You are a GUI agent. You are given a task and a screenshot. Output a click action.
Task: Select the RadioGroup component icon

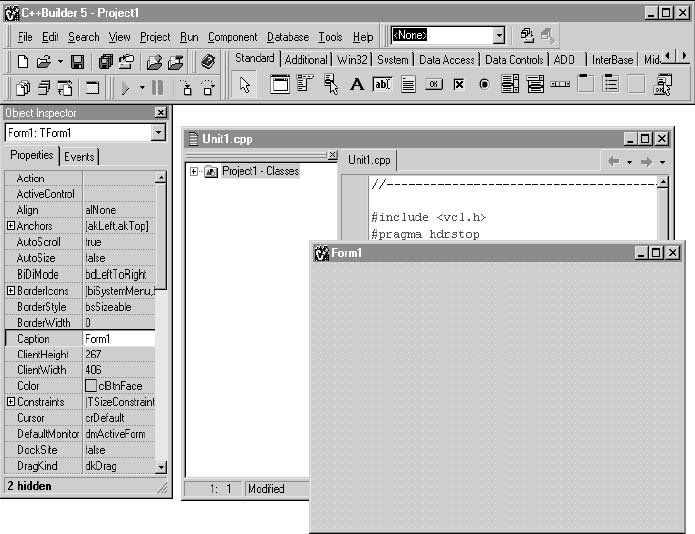tap(611, 84)
